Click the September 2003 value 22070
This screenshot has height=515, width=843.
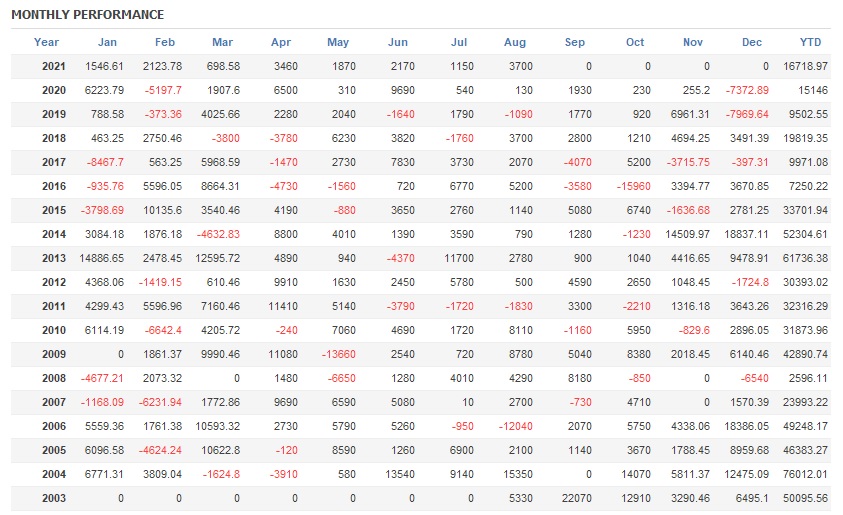[574, 498]
